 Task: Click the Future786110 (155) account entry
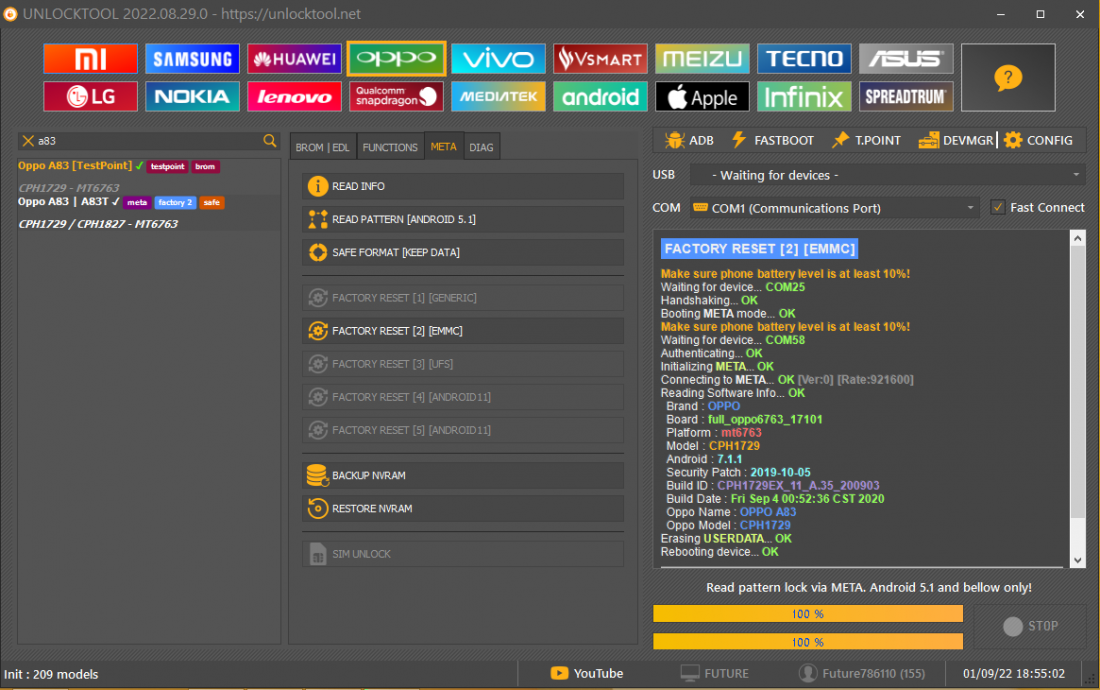862,674
